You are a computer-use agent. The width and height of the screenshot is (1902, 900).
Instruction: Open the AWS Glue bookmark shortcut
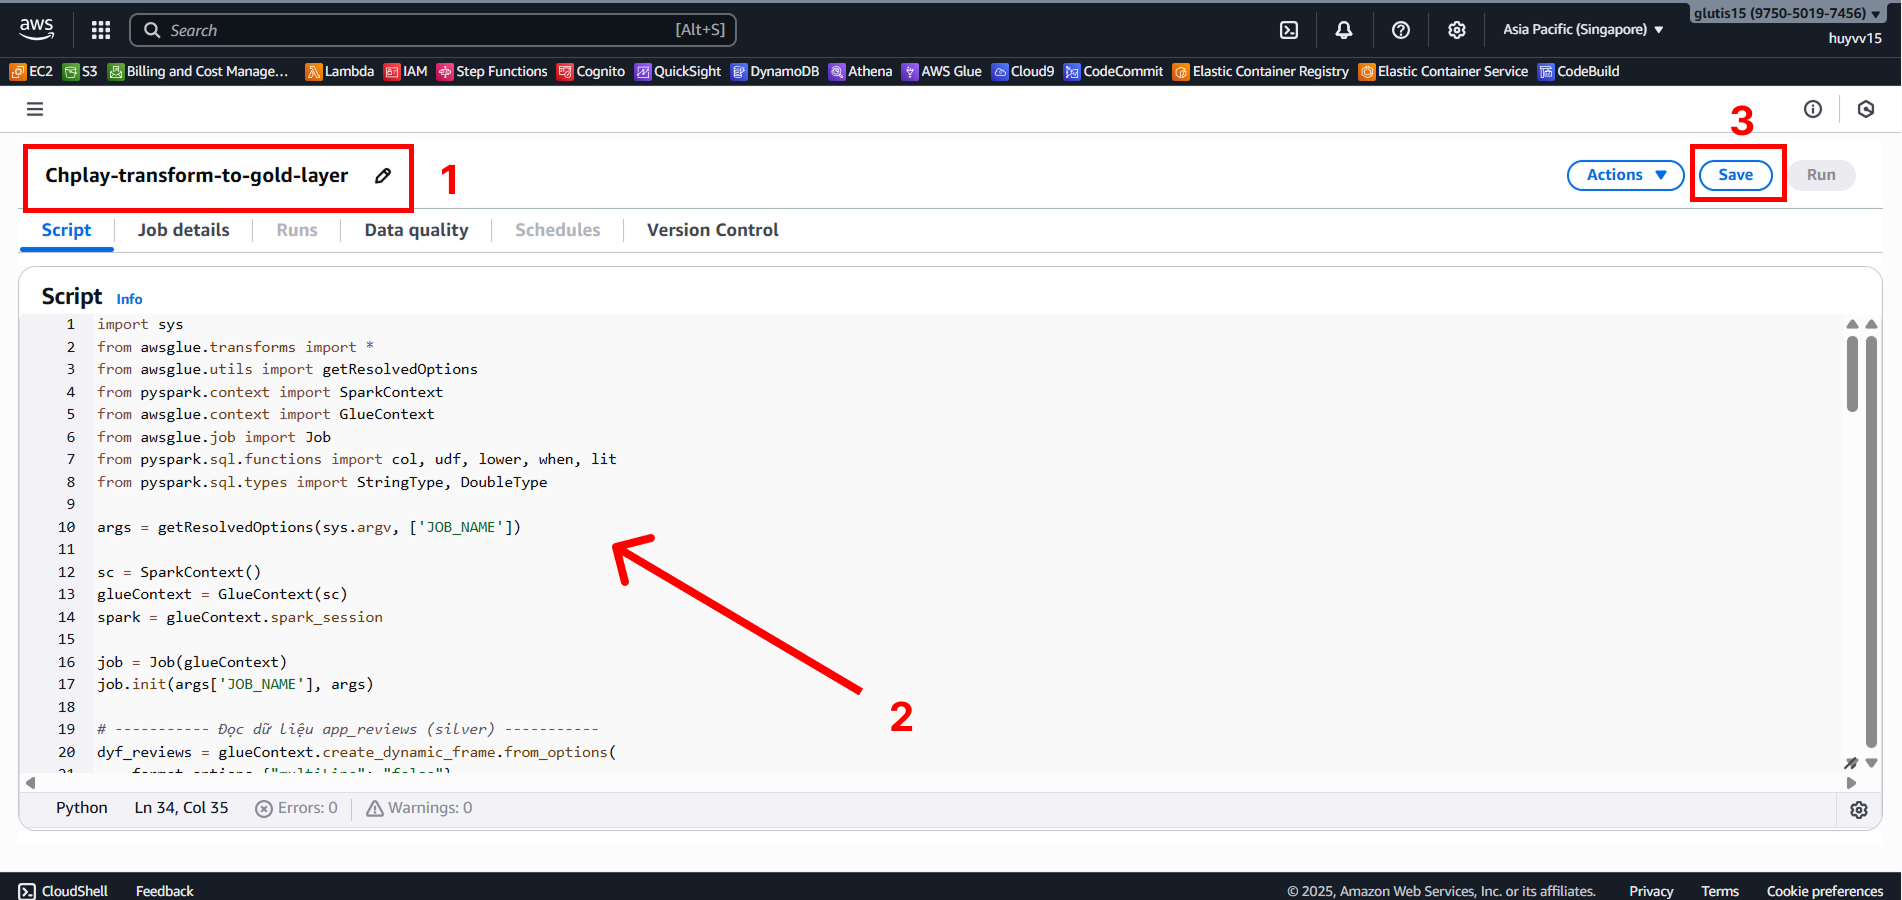coord(942,71)
